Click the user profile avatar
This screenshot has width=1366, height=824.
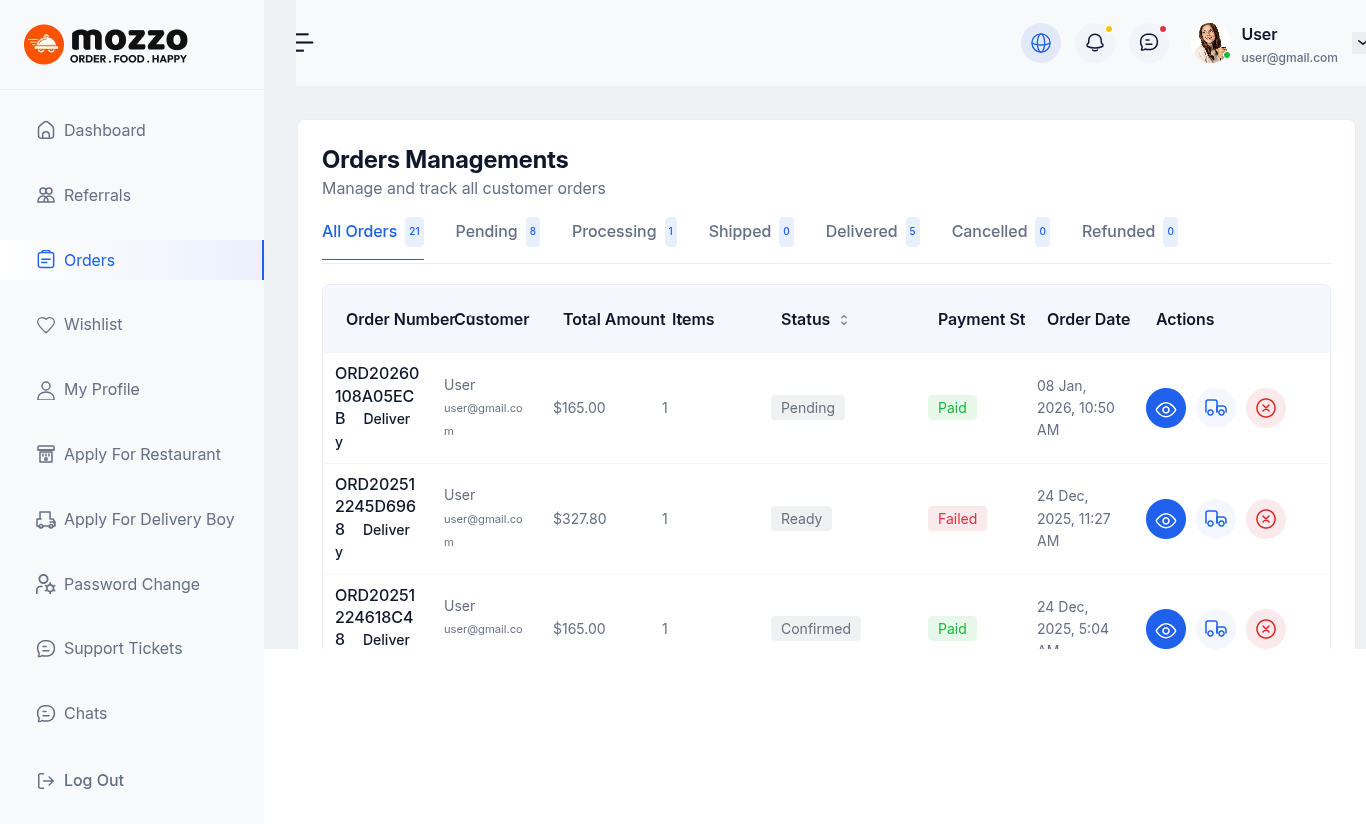pyautogui.click(x=1211, y=43)
